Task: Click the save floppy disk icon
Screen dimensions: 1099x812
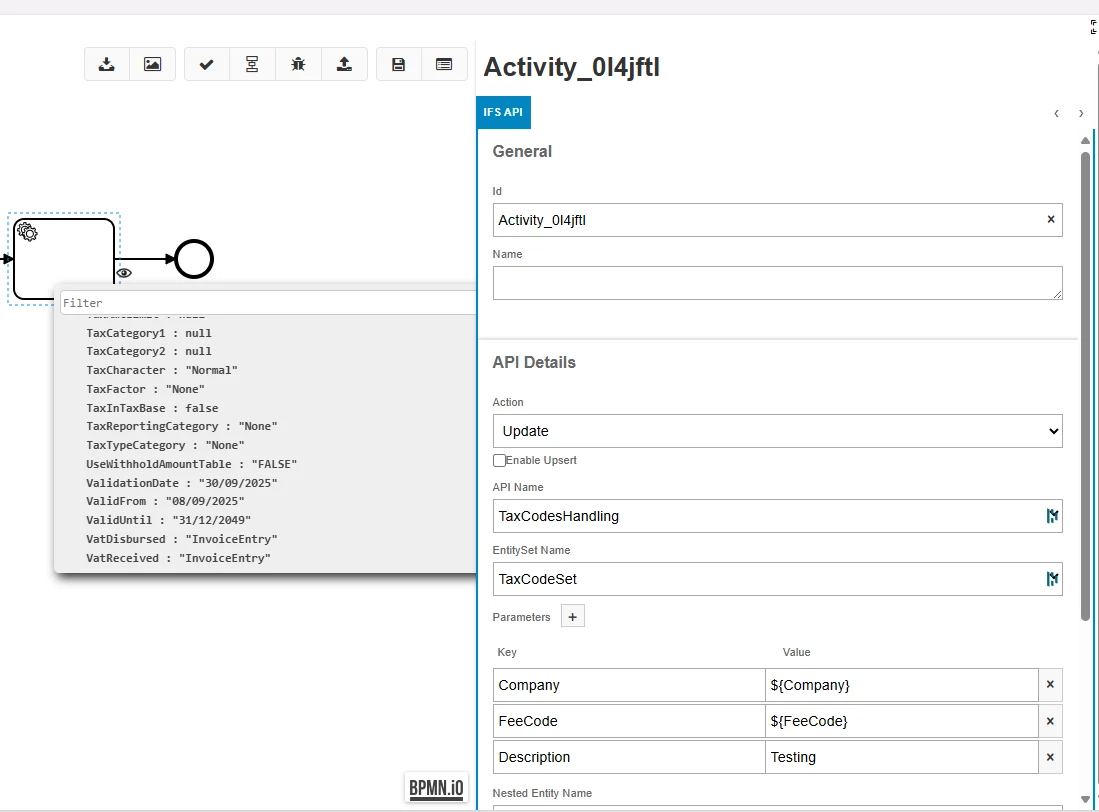Action: tap(398, 64)
